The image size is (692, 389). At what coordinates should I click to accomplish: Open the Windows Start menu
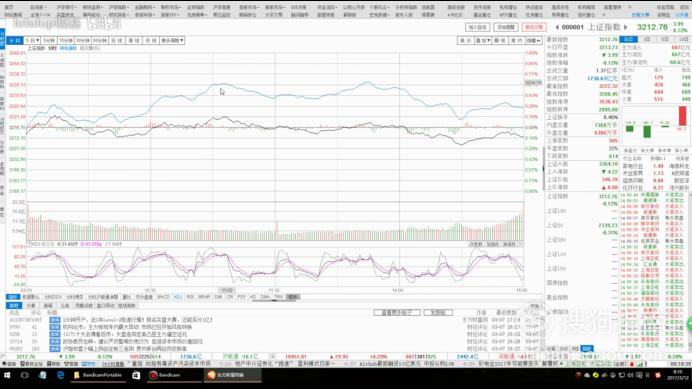tap(7, 375)
